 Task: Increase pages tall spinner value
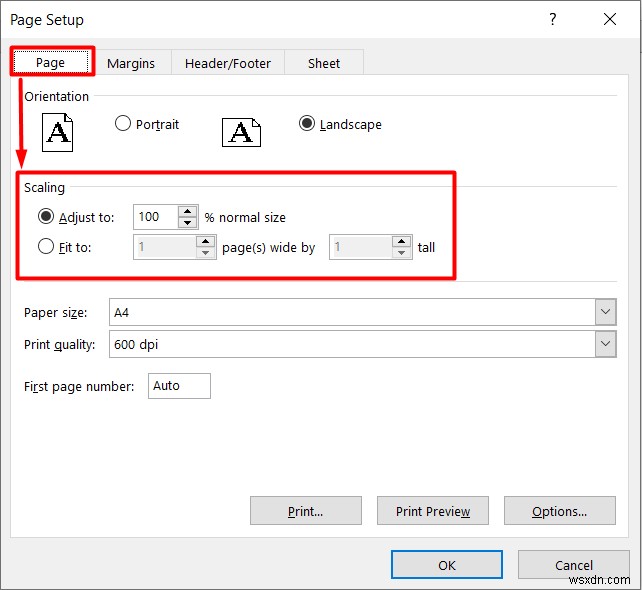click(x=402, y=242)
